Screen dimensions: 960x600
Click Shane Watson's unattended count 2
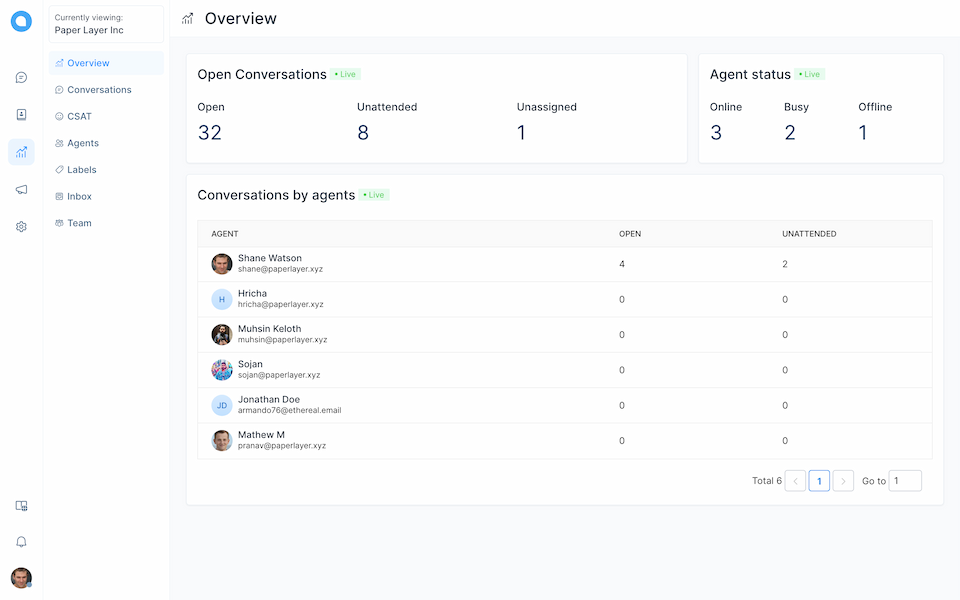pyautogui.click(x=785, y=264)
